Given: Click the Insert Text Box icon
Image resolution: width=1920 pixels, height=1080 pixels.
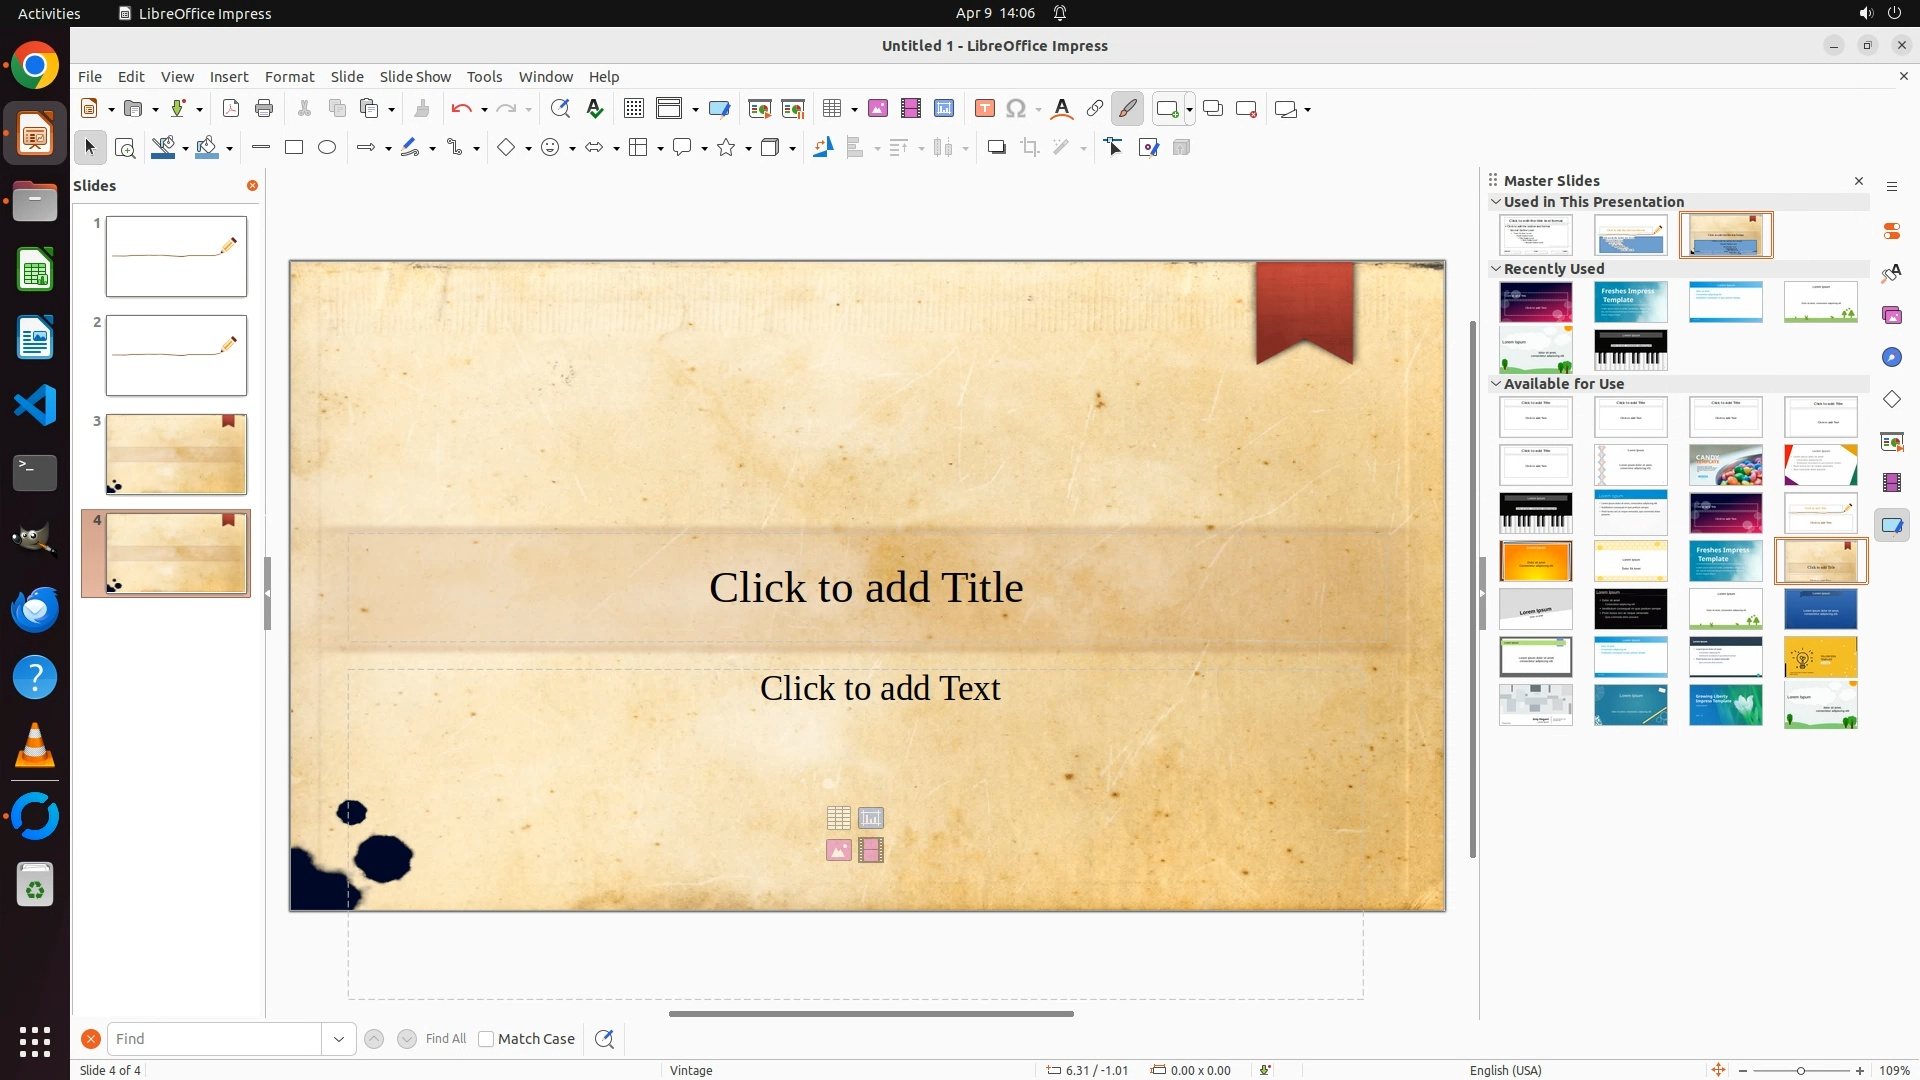Looking at the screenshot, I should [985, 109].
